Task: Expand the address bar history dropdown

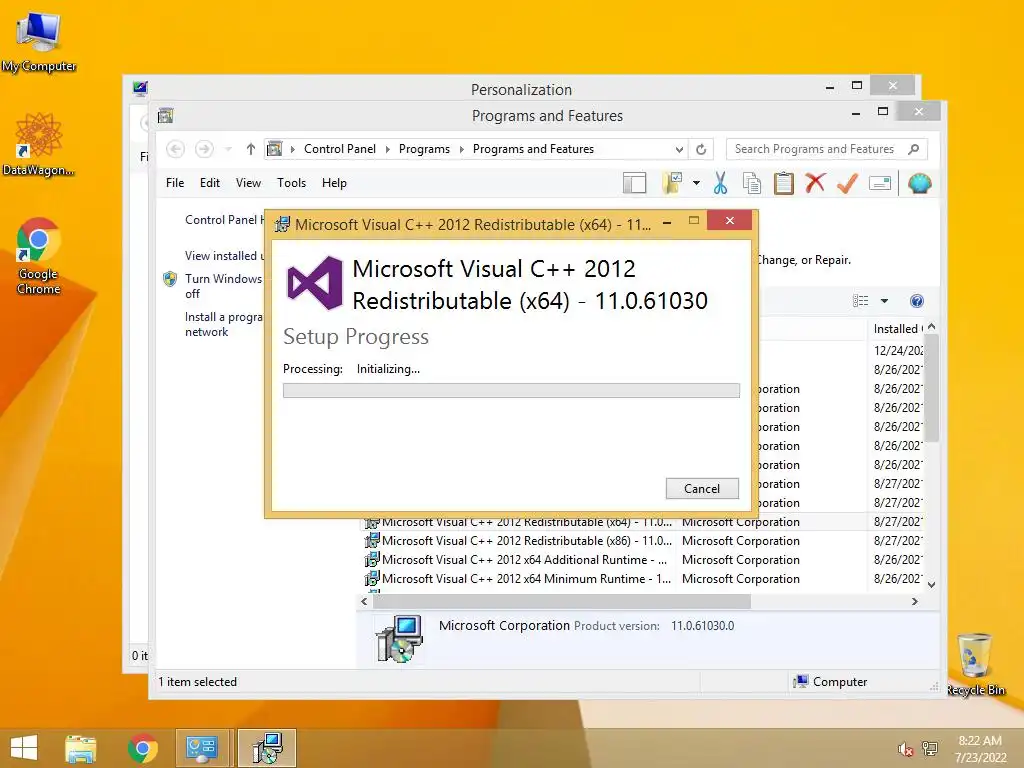Action: click(x=679, y=150)
